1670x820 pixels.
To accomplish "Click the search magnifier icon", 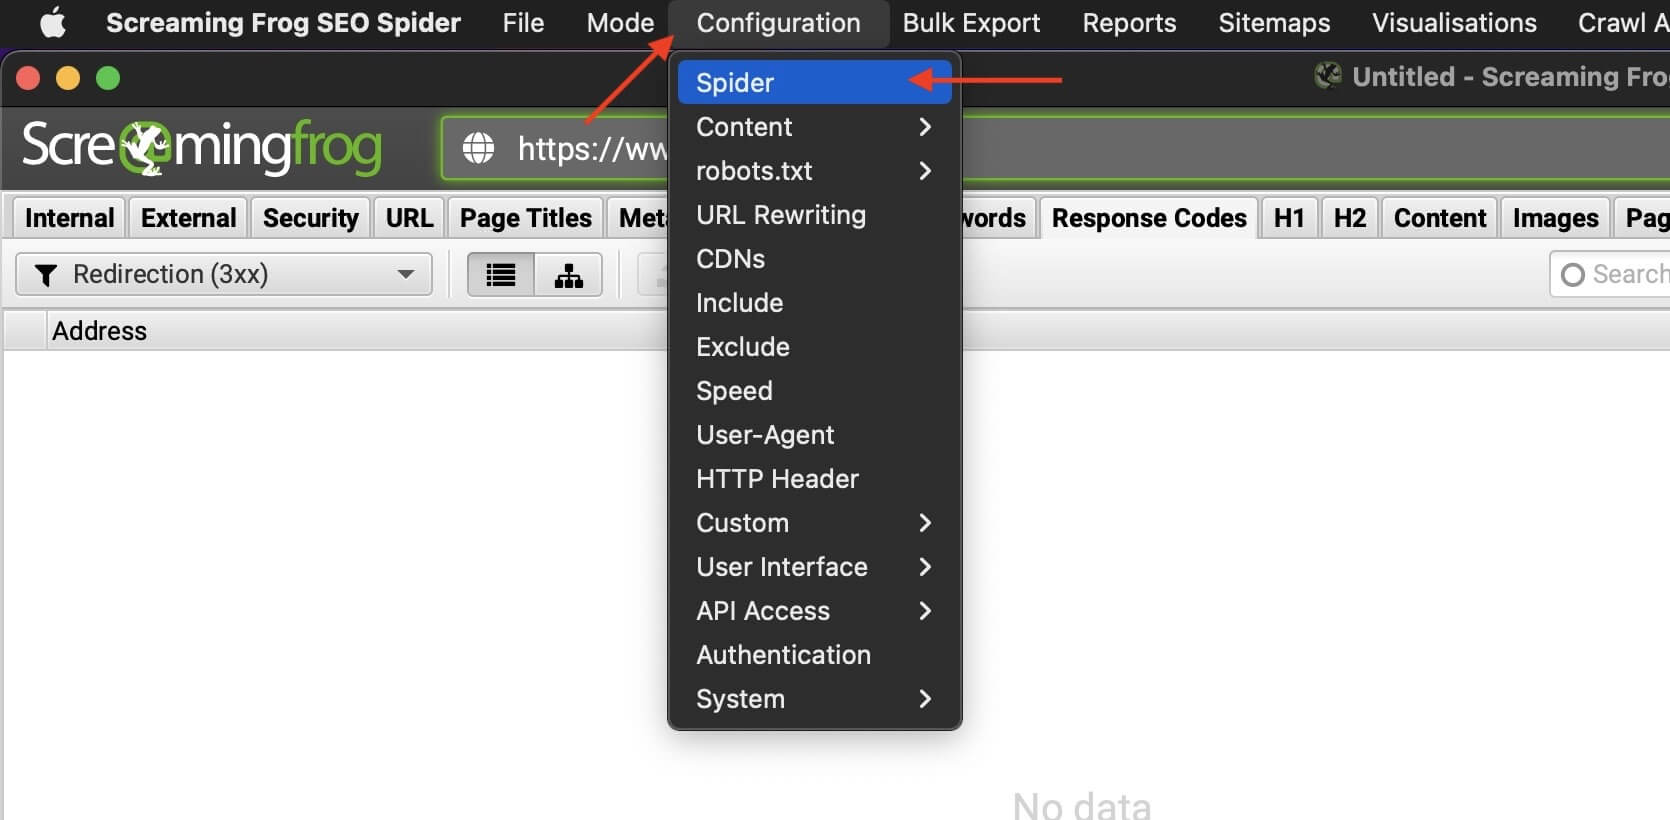I will coord(1572,275).
